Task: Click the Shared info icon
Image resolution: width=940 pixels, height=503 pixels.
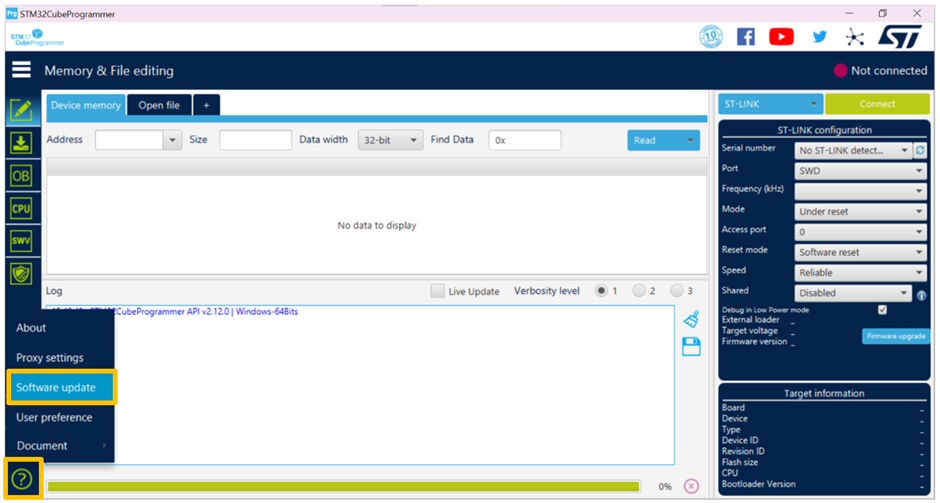Action: pos(921,296)
